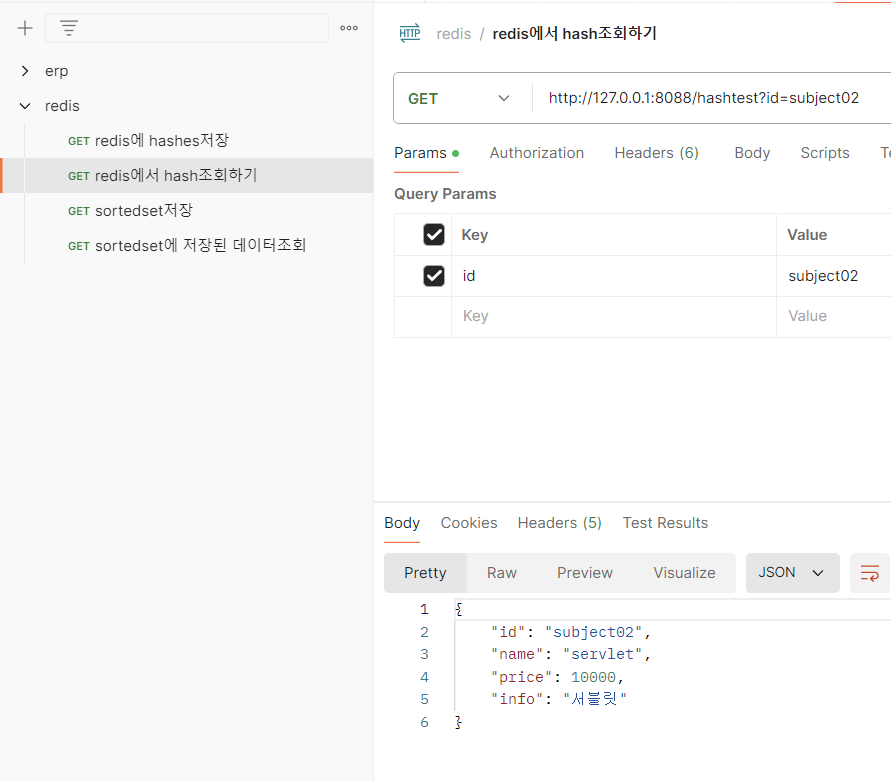This screenshot has width=891, height=781.
Task: Open the Params tab
Action: pyautogui.click(x=426, y=153)
